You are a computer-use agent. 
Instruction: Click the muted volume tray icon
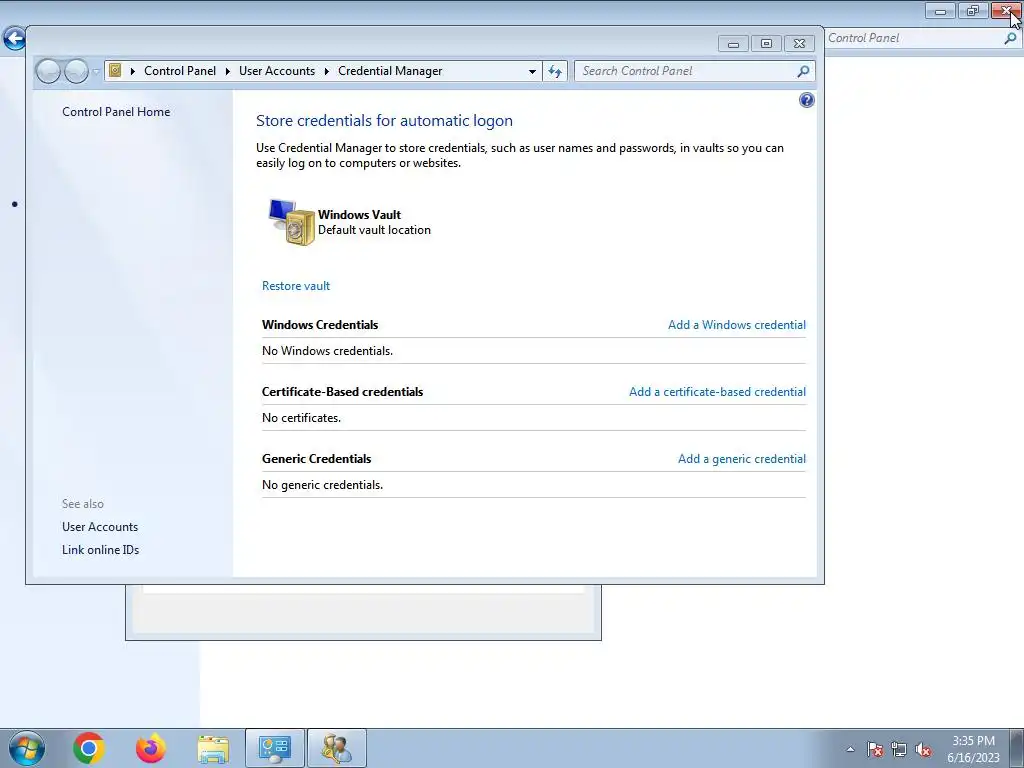point(923,749)
